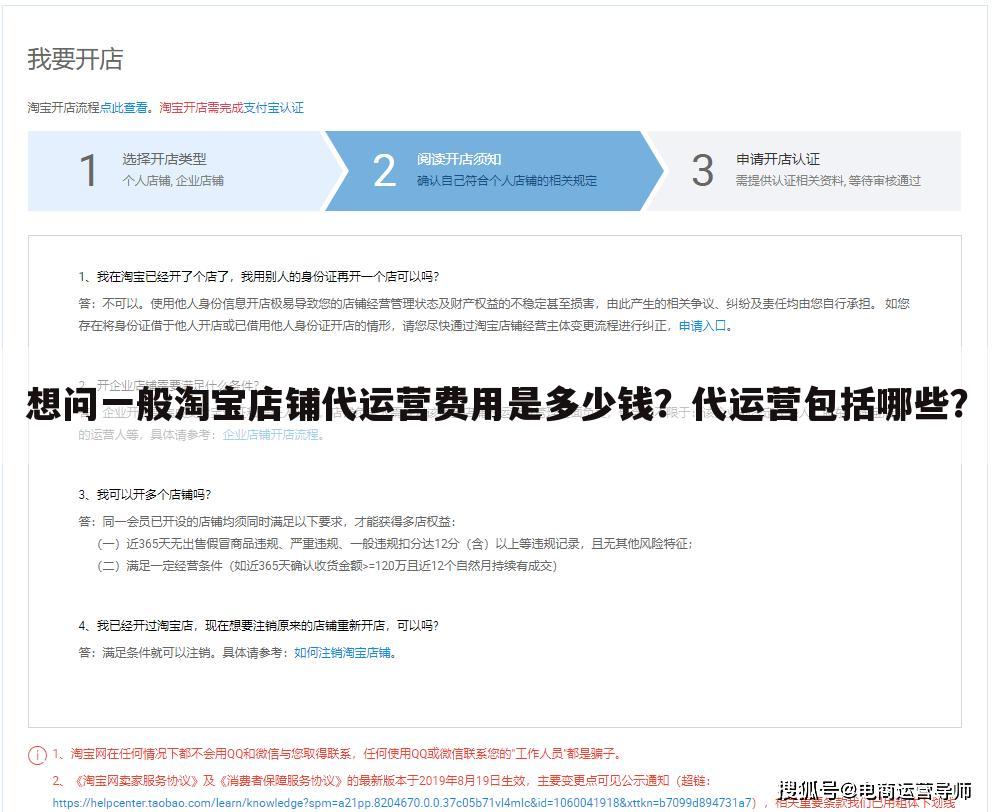Click the 淘宝网卖家服务协议 notice line

[381, 780]
